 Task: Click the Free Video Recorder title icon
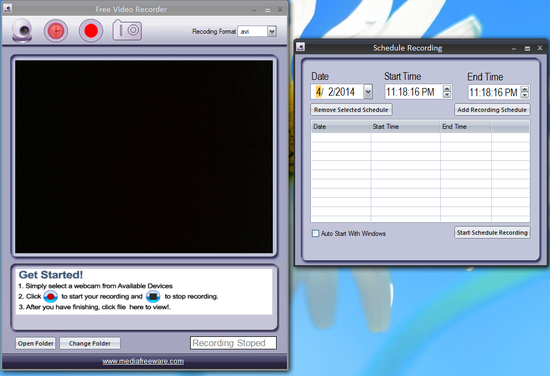click(7, 8)
